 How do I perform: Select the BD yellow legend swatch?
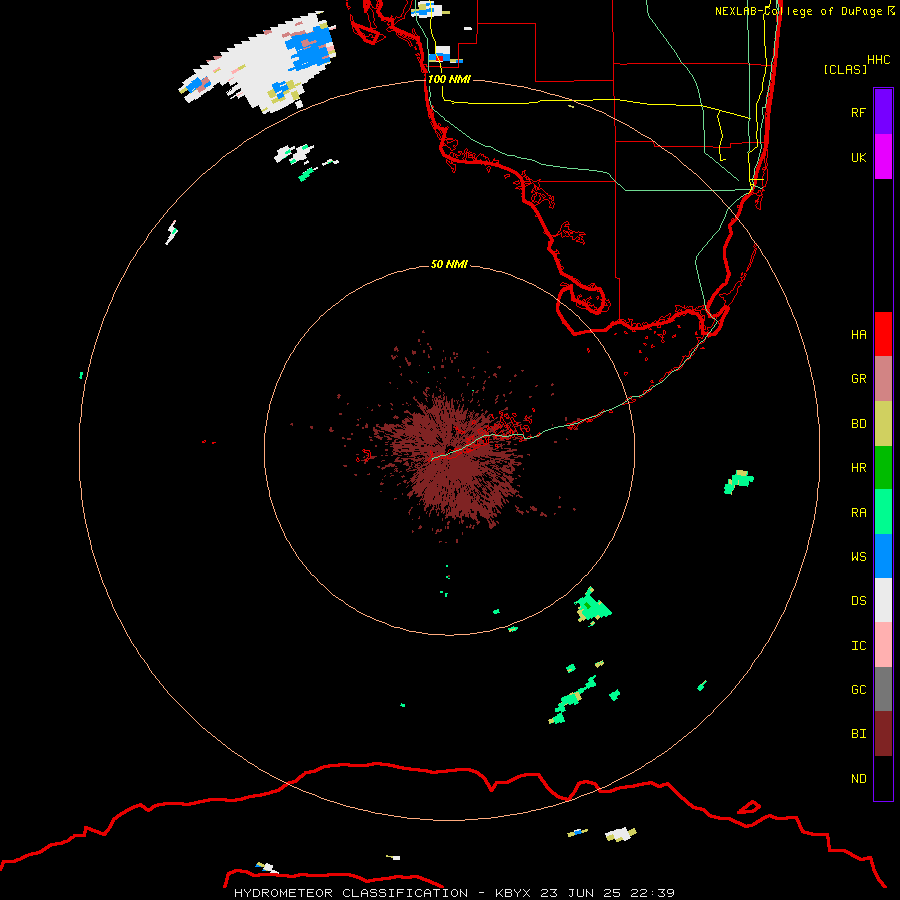(883, 424)
